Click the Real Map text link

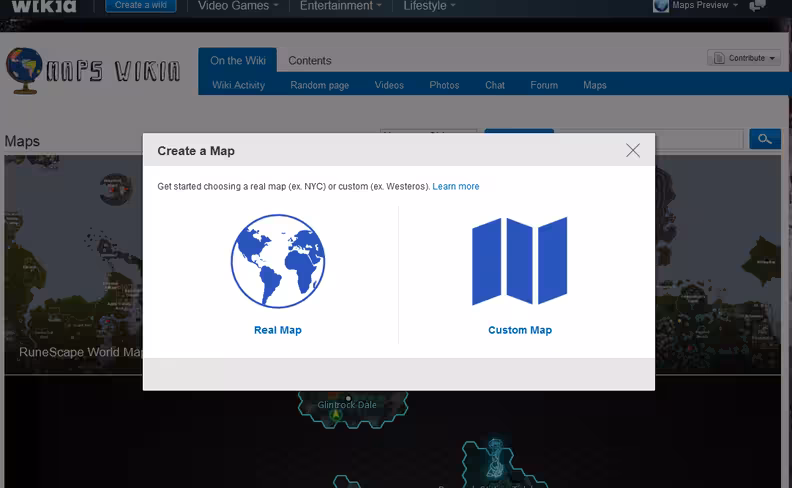(278, 330)
